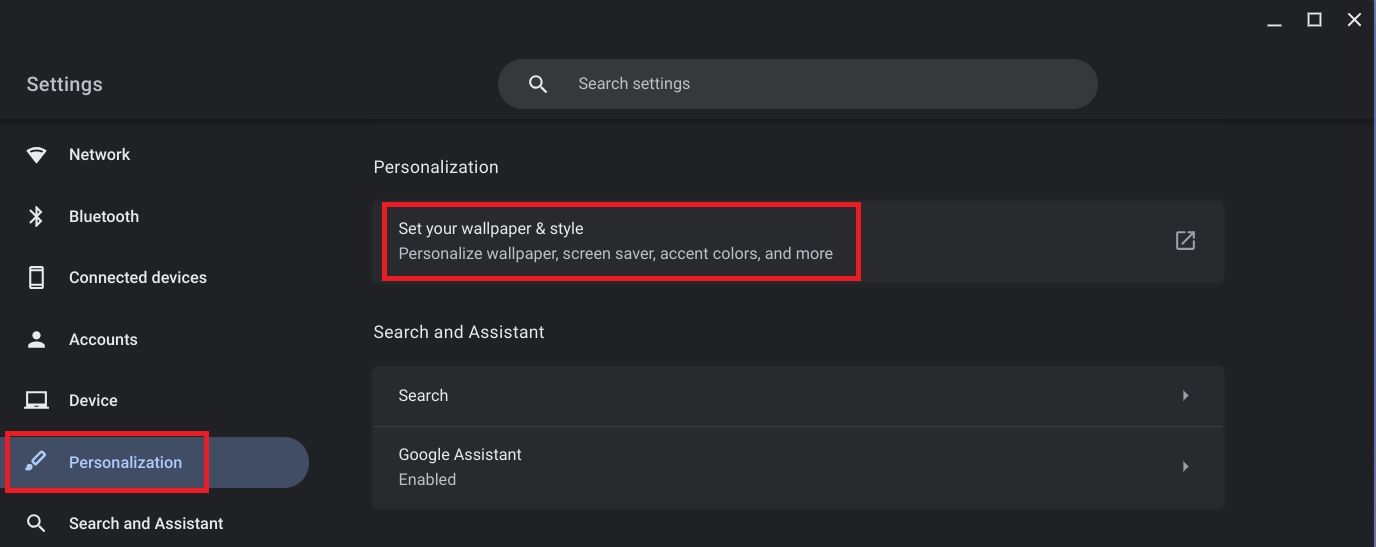Click the Accounts person icon
The height and width of the screenshot is (547, 1376).
(x=37, y=339)
